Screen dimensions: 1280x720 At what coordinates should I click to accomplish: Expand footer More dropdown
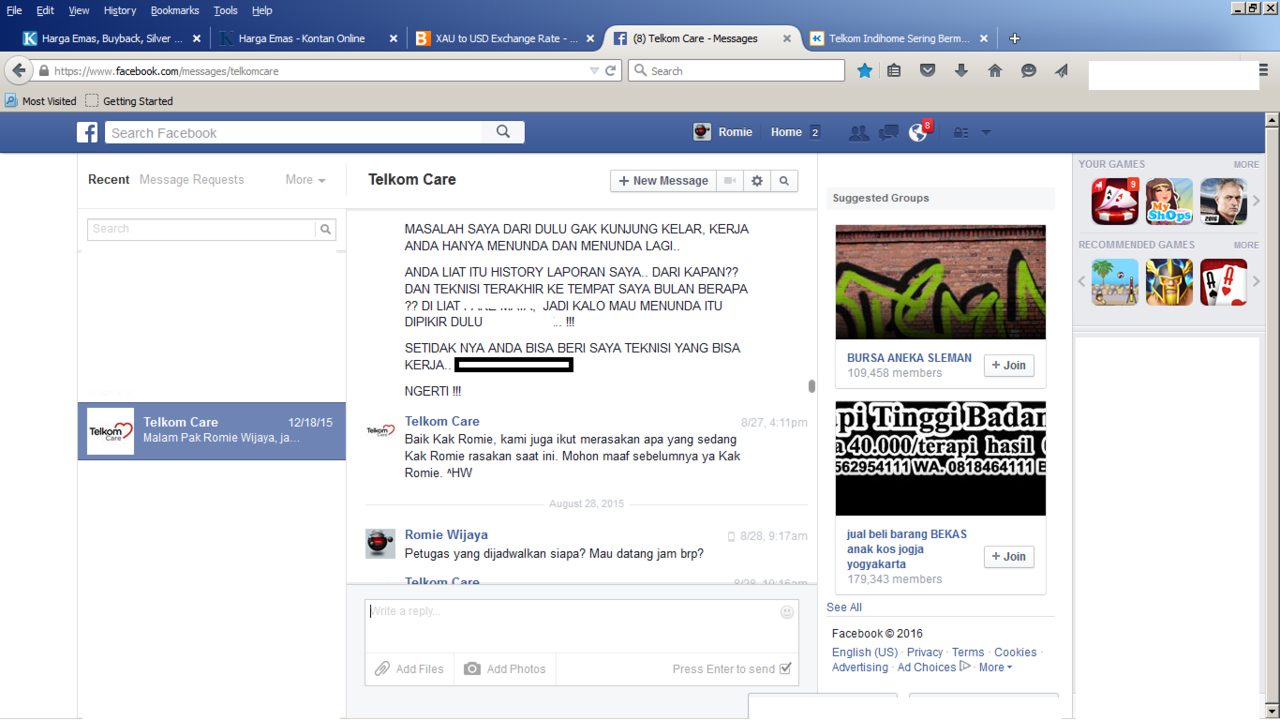pos(995,667)
